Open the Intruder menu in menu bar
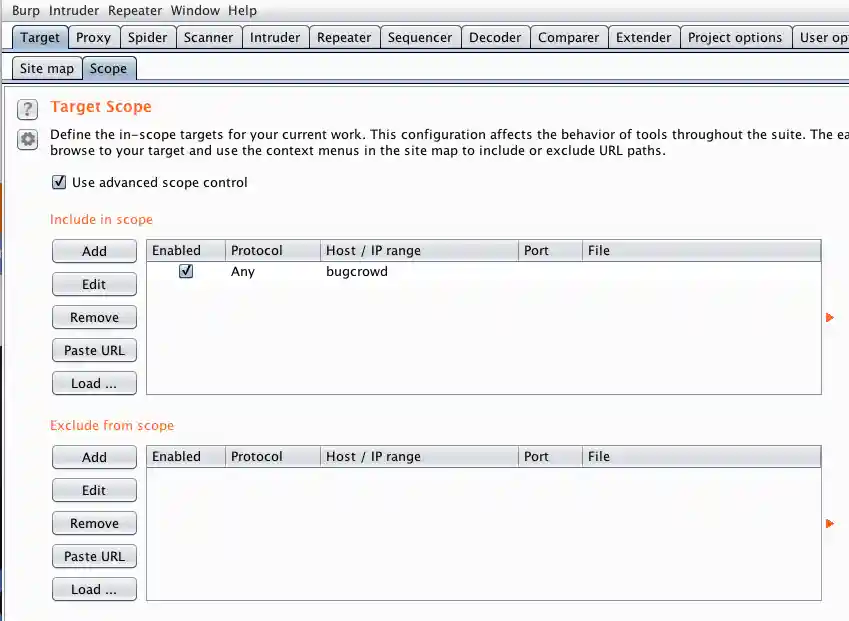The width and height of the screenshot is (849, 621). pyautogui.click(x=74, y=10)
